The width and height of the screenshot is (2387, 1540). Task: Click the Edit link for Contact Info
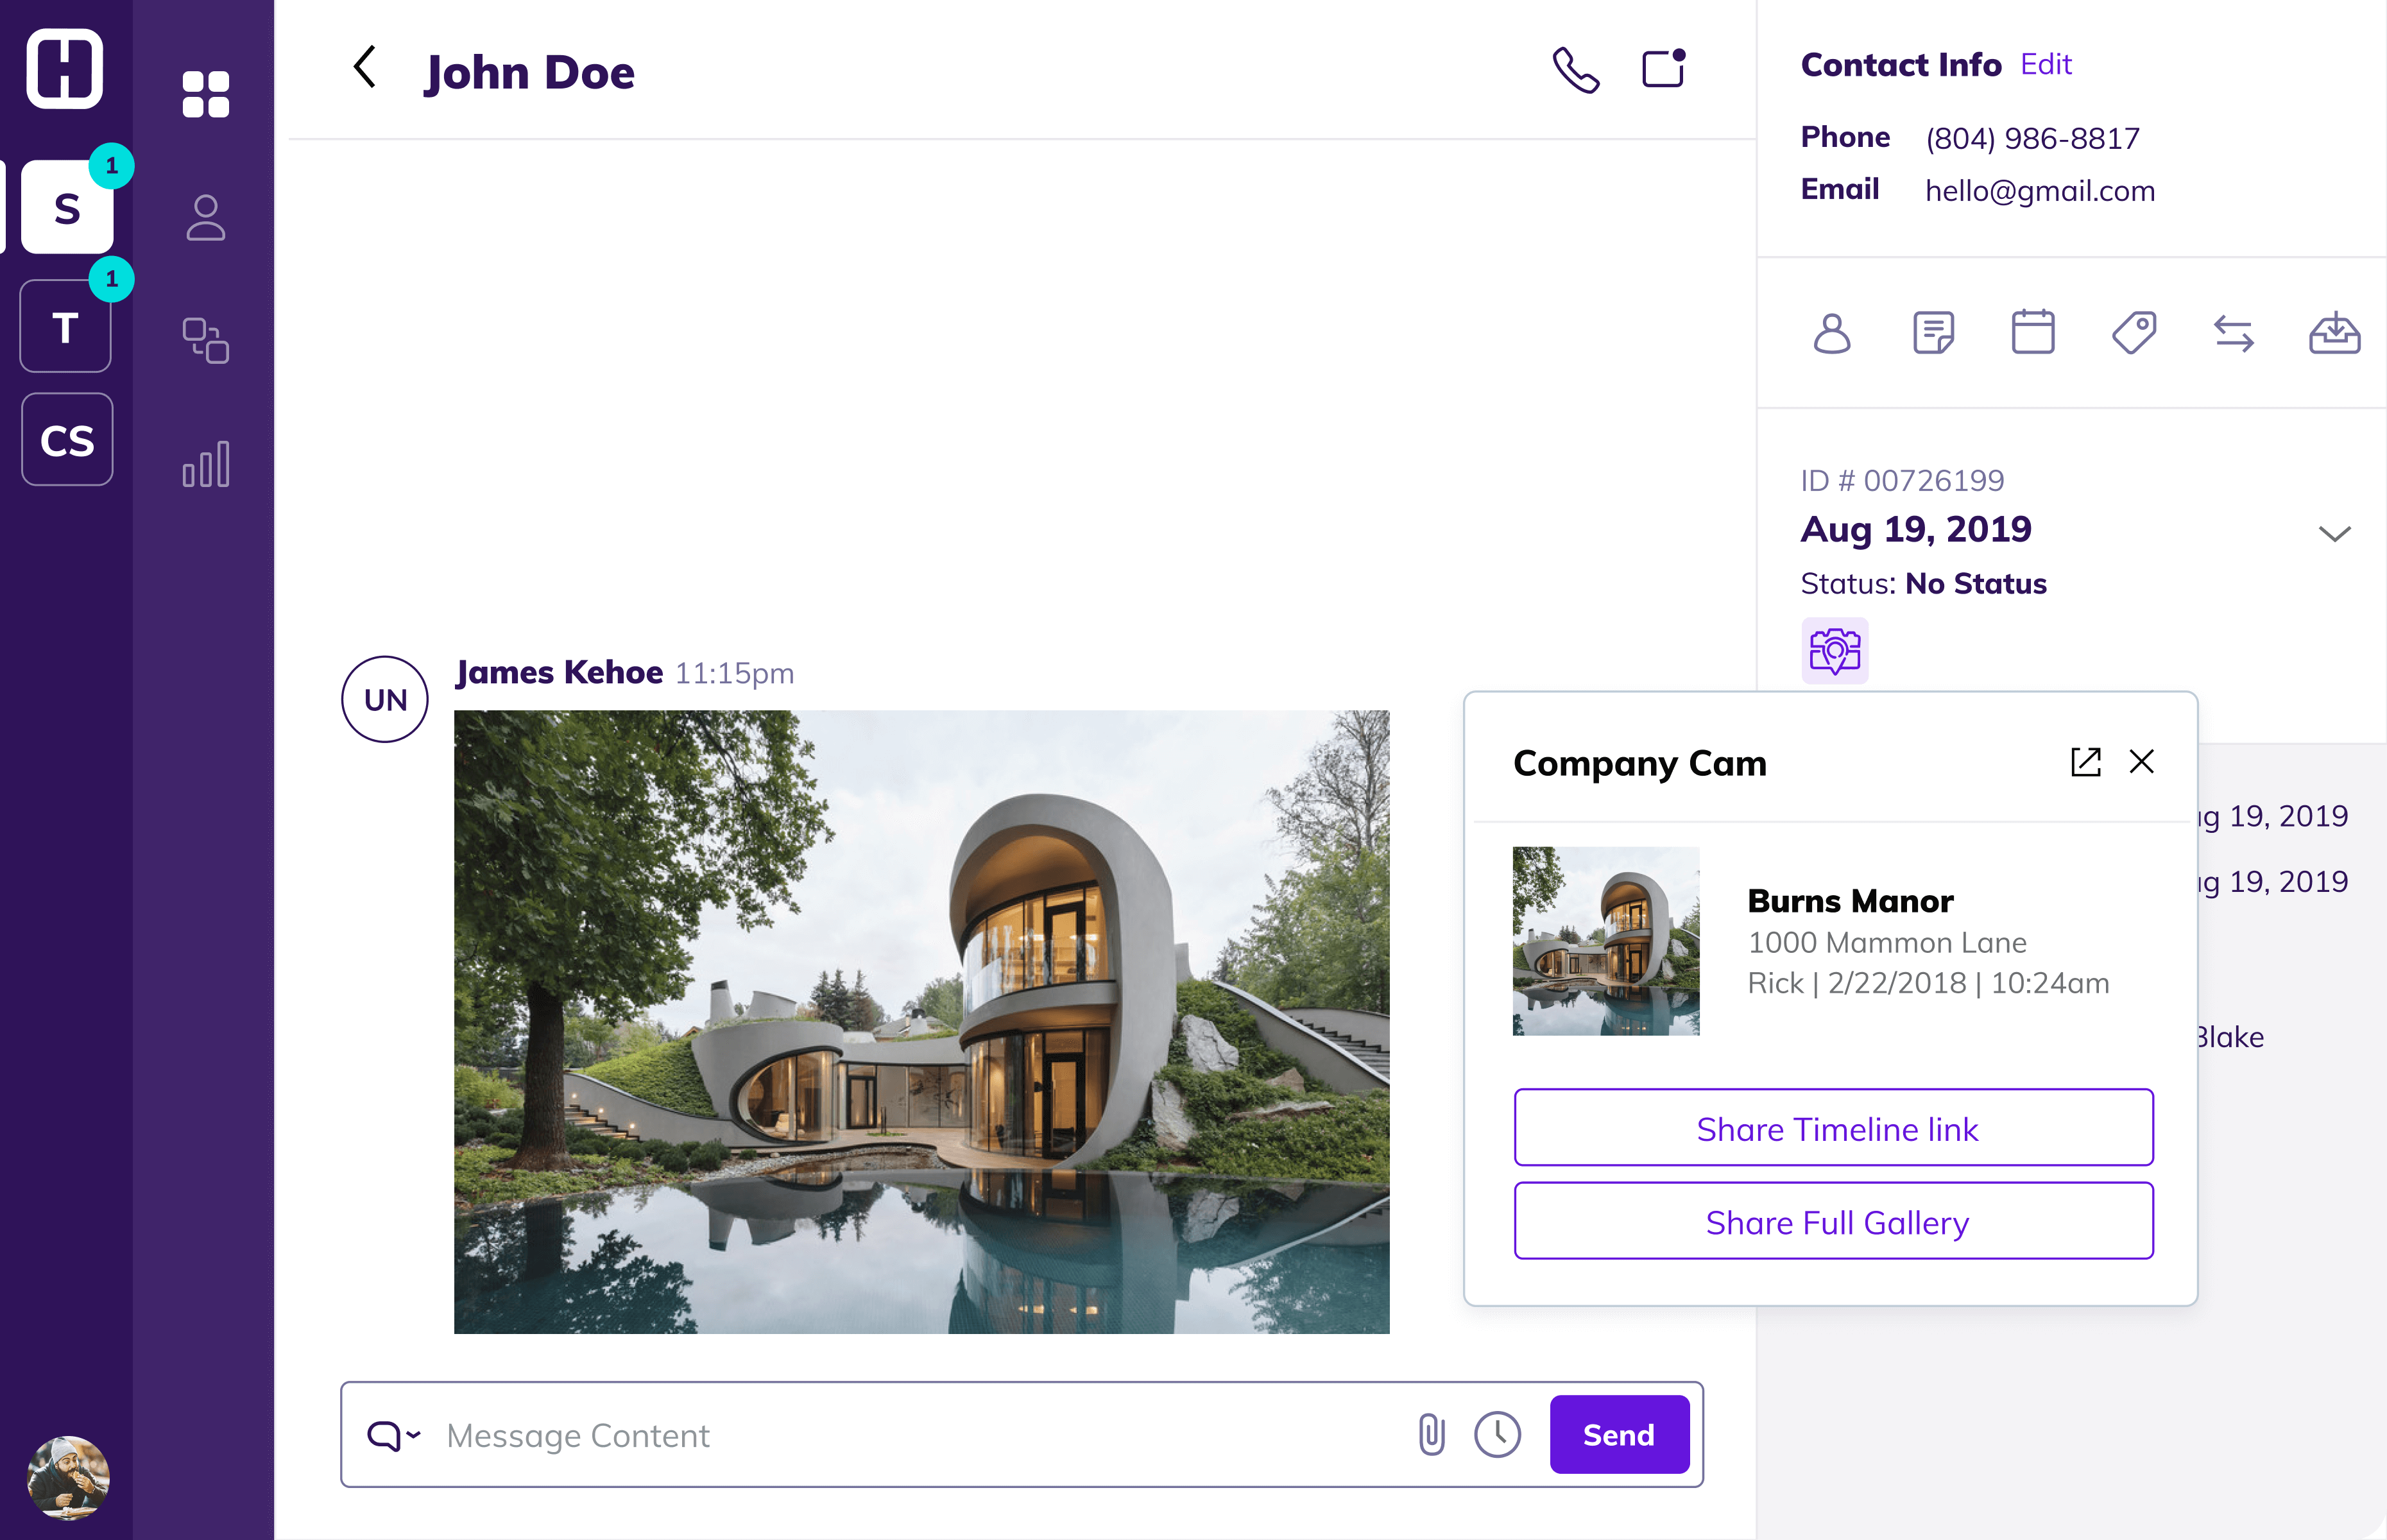pos(2045,65)
